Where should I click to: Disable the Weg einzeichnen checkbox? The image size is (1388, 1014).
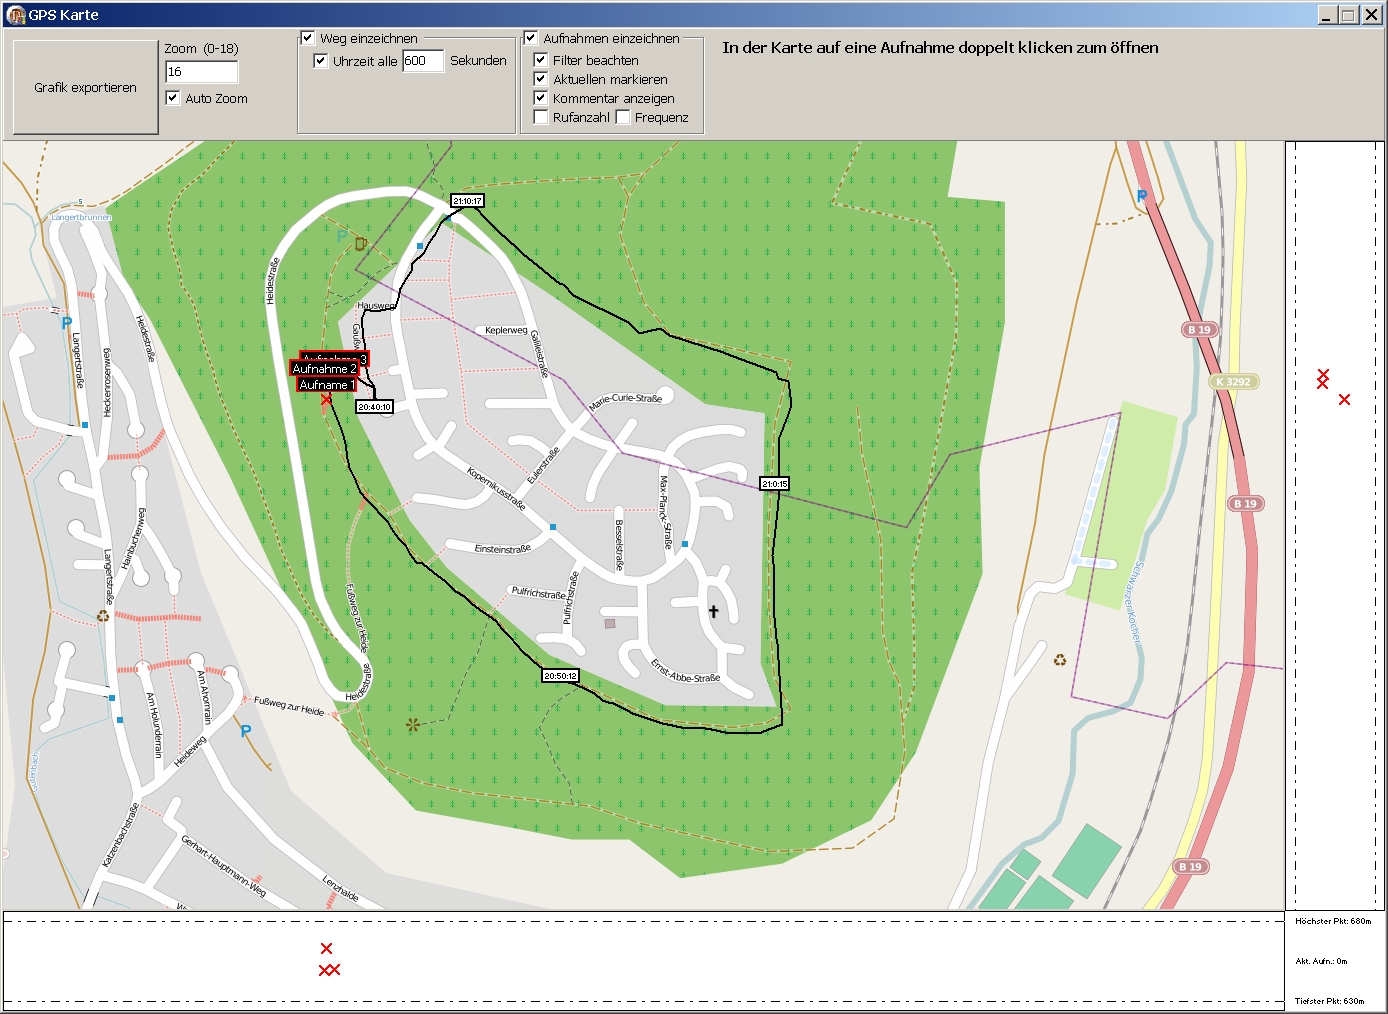(x=308, y=38)
